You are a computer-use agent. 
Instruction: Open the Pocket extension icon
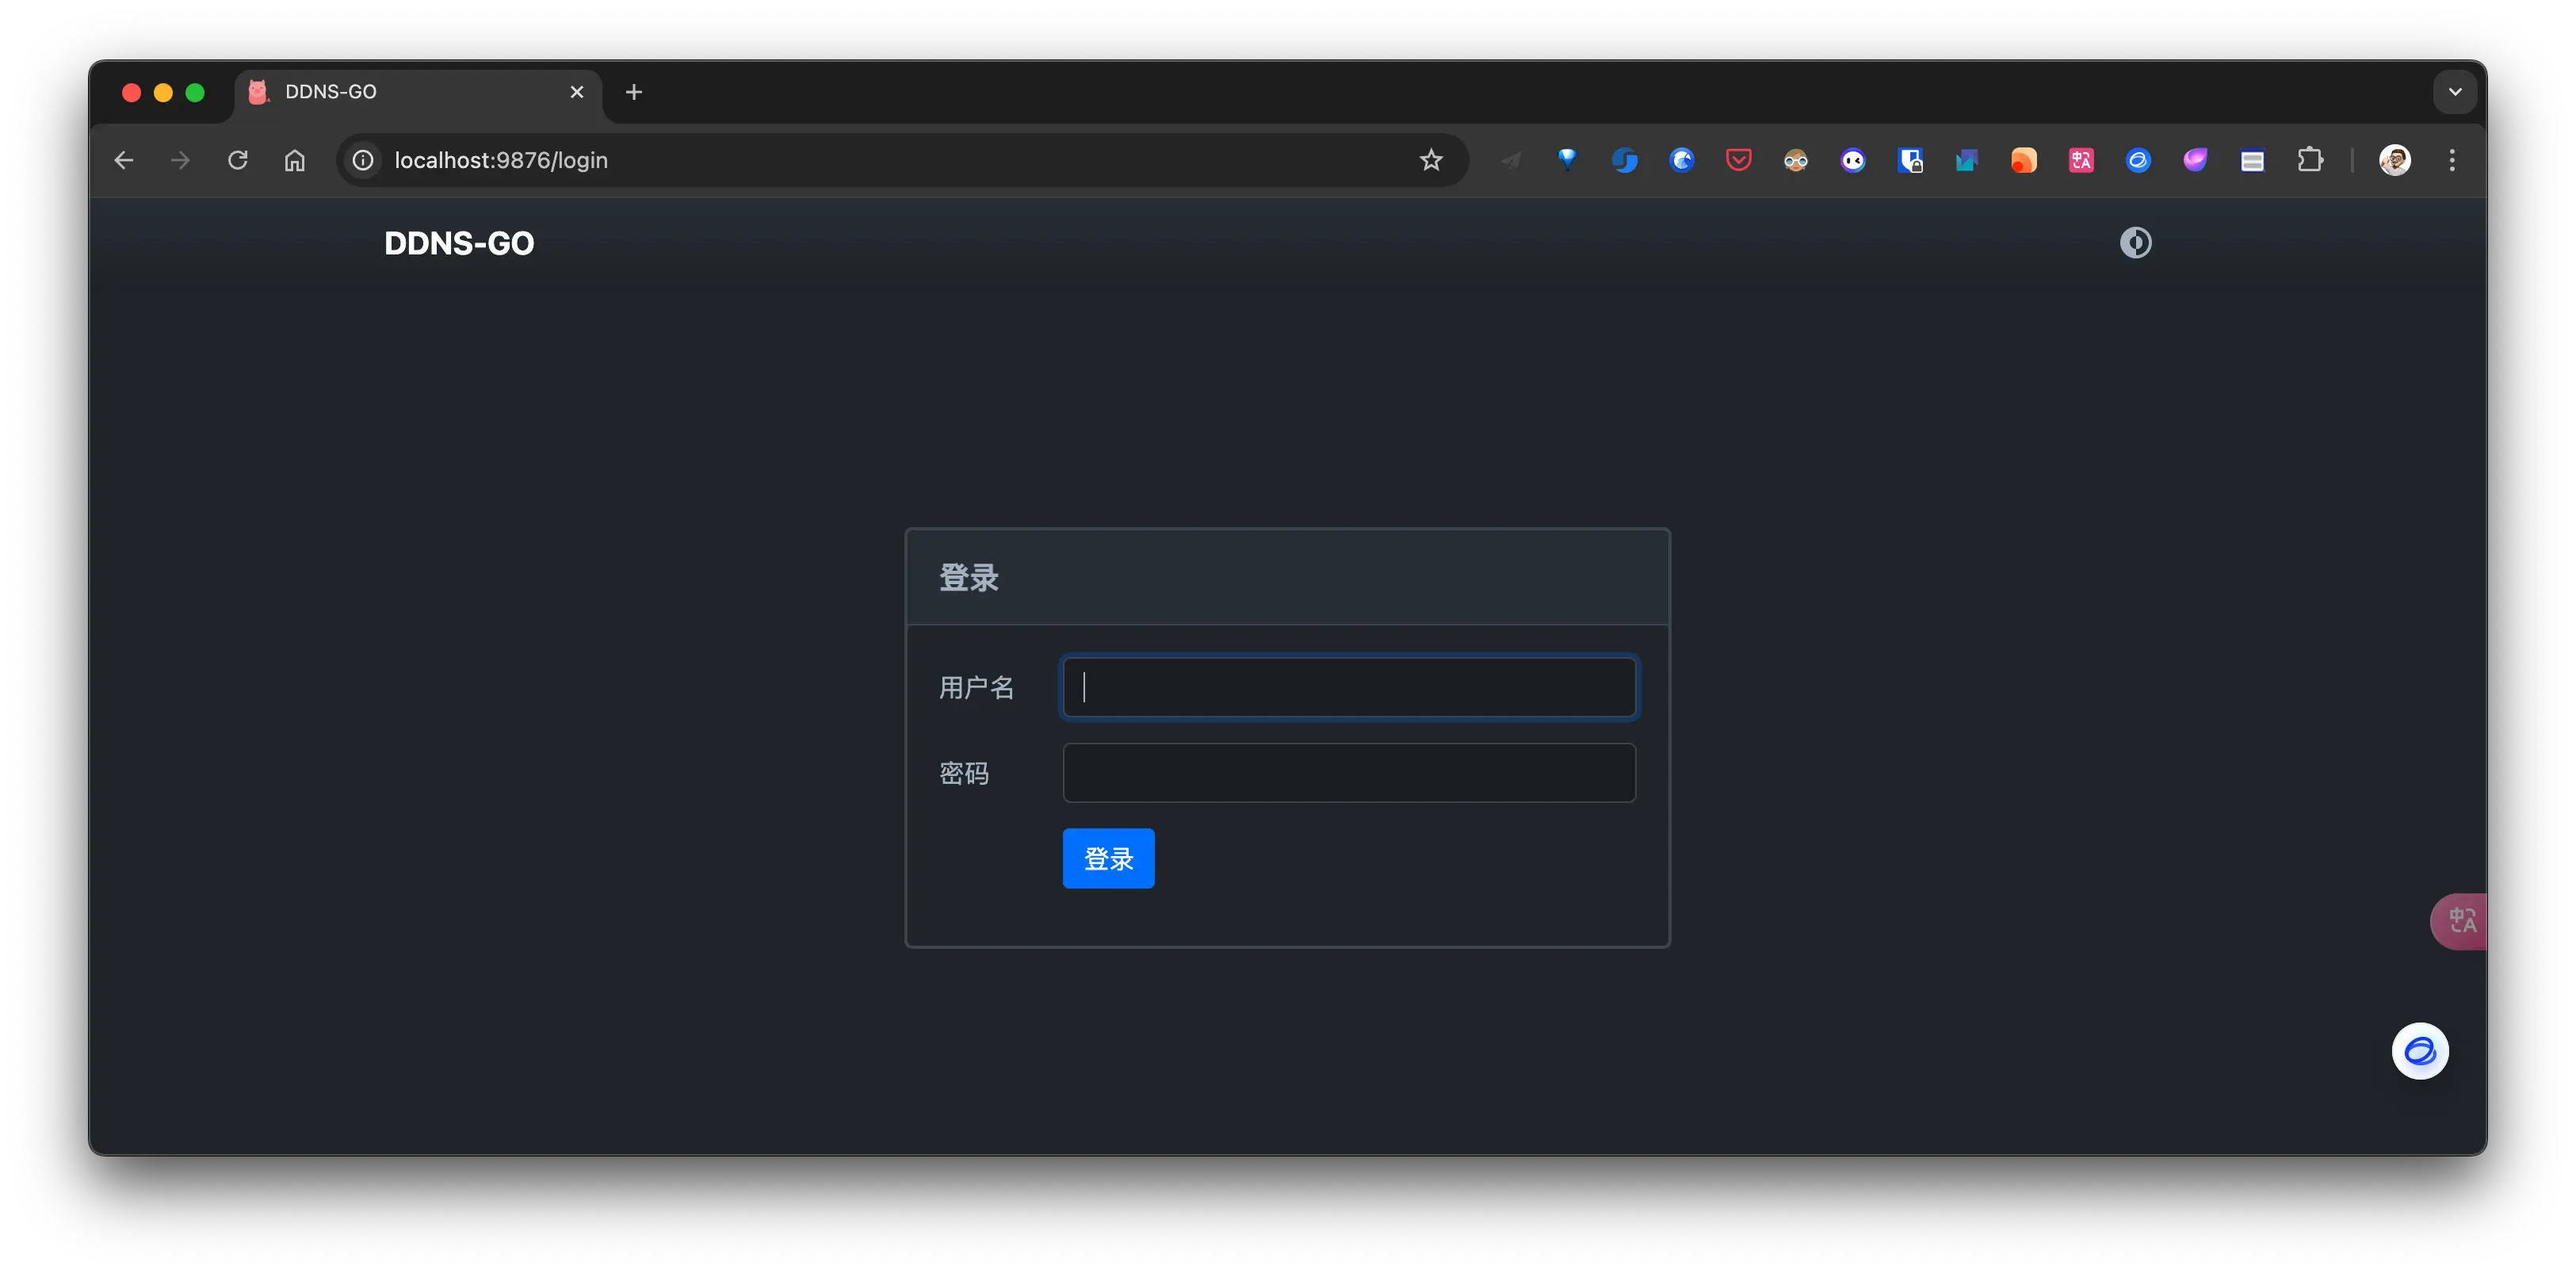point(1738,160)
